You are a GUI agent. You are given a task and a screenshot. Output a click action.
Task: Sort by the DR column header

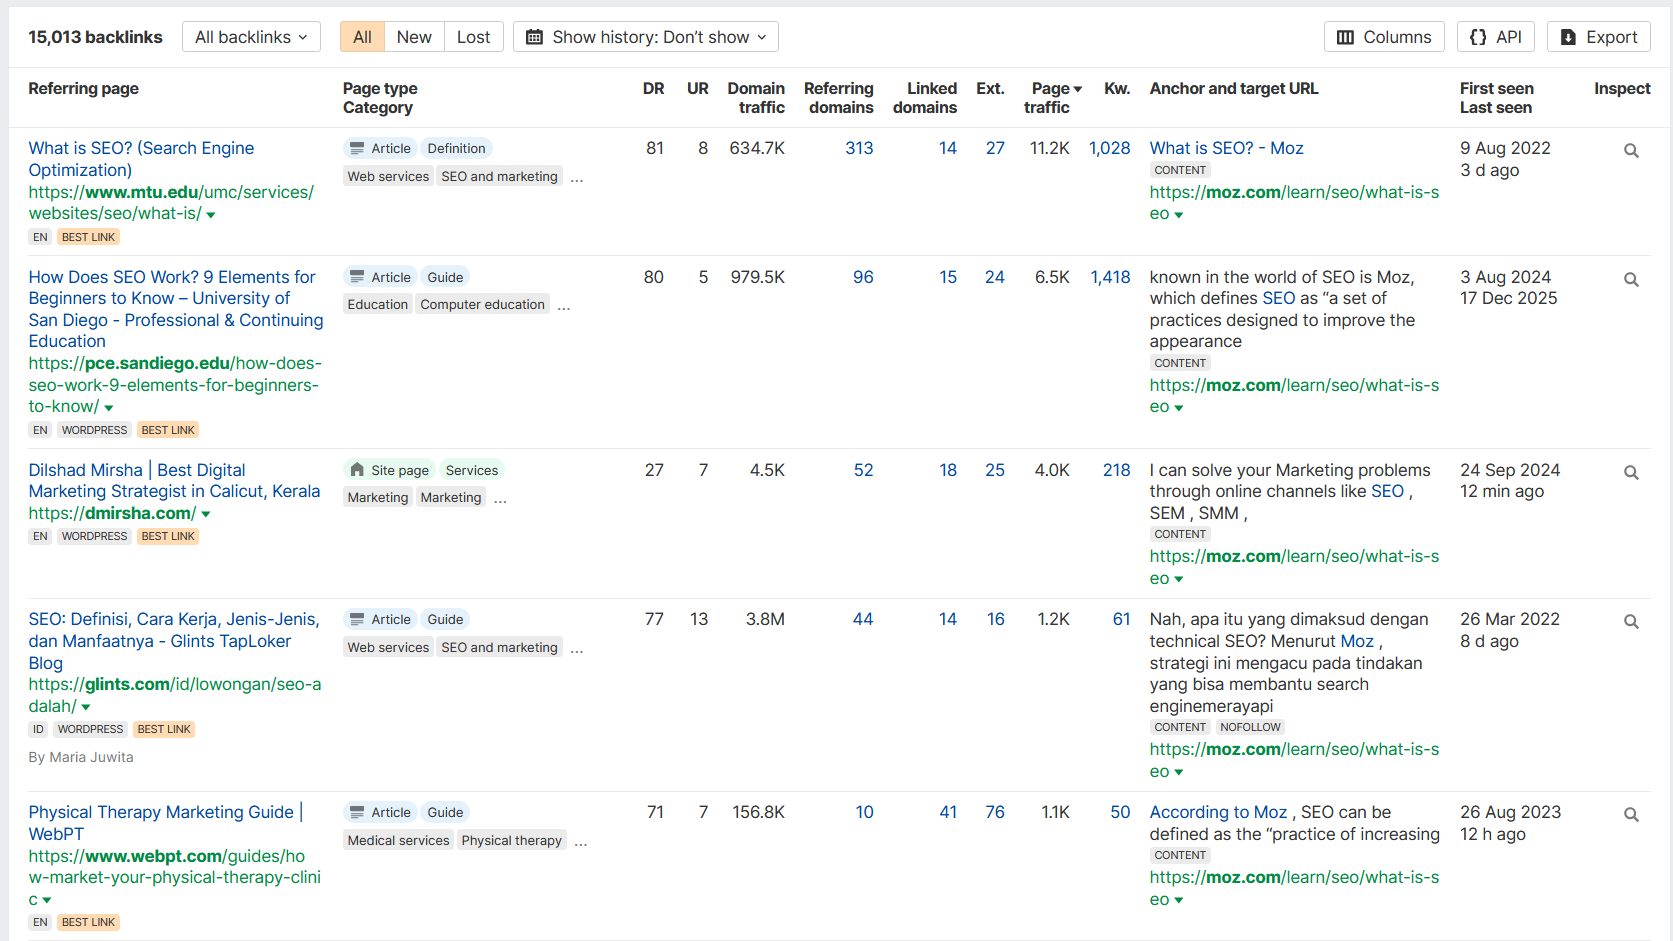pyautogui.click(x=653, y=88)
